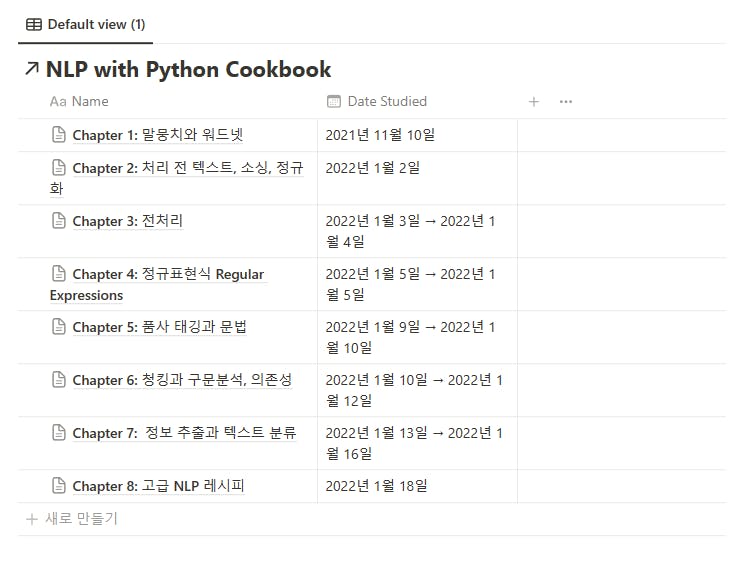Add a new column with the plus icon
747x565 pixels.
coord(534,101)
